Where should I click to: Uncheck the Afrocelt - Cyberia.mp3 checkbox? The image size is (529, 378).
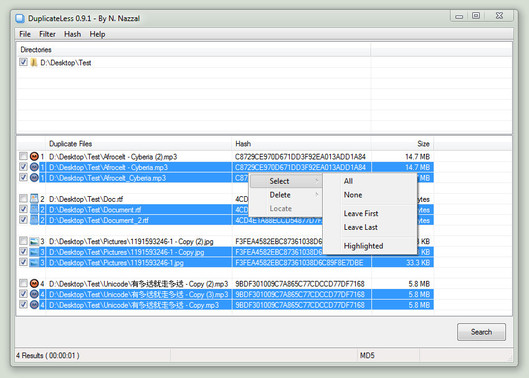(23, 167)
